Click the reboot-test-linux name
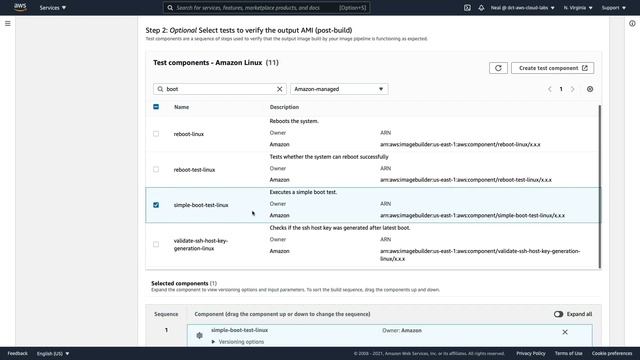This screenshot has height=360, width=640. pos(194,170)
